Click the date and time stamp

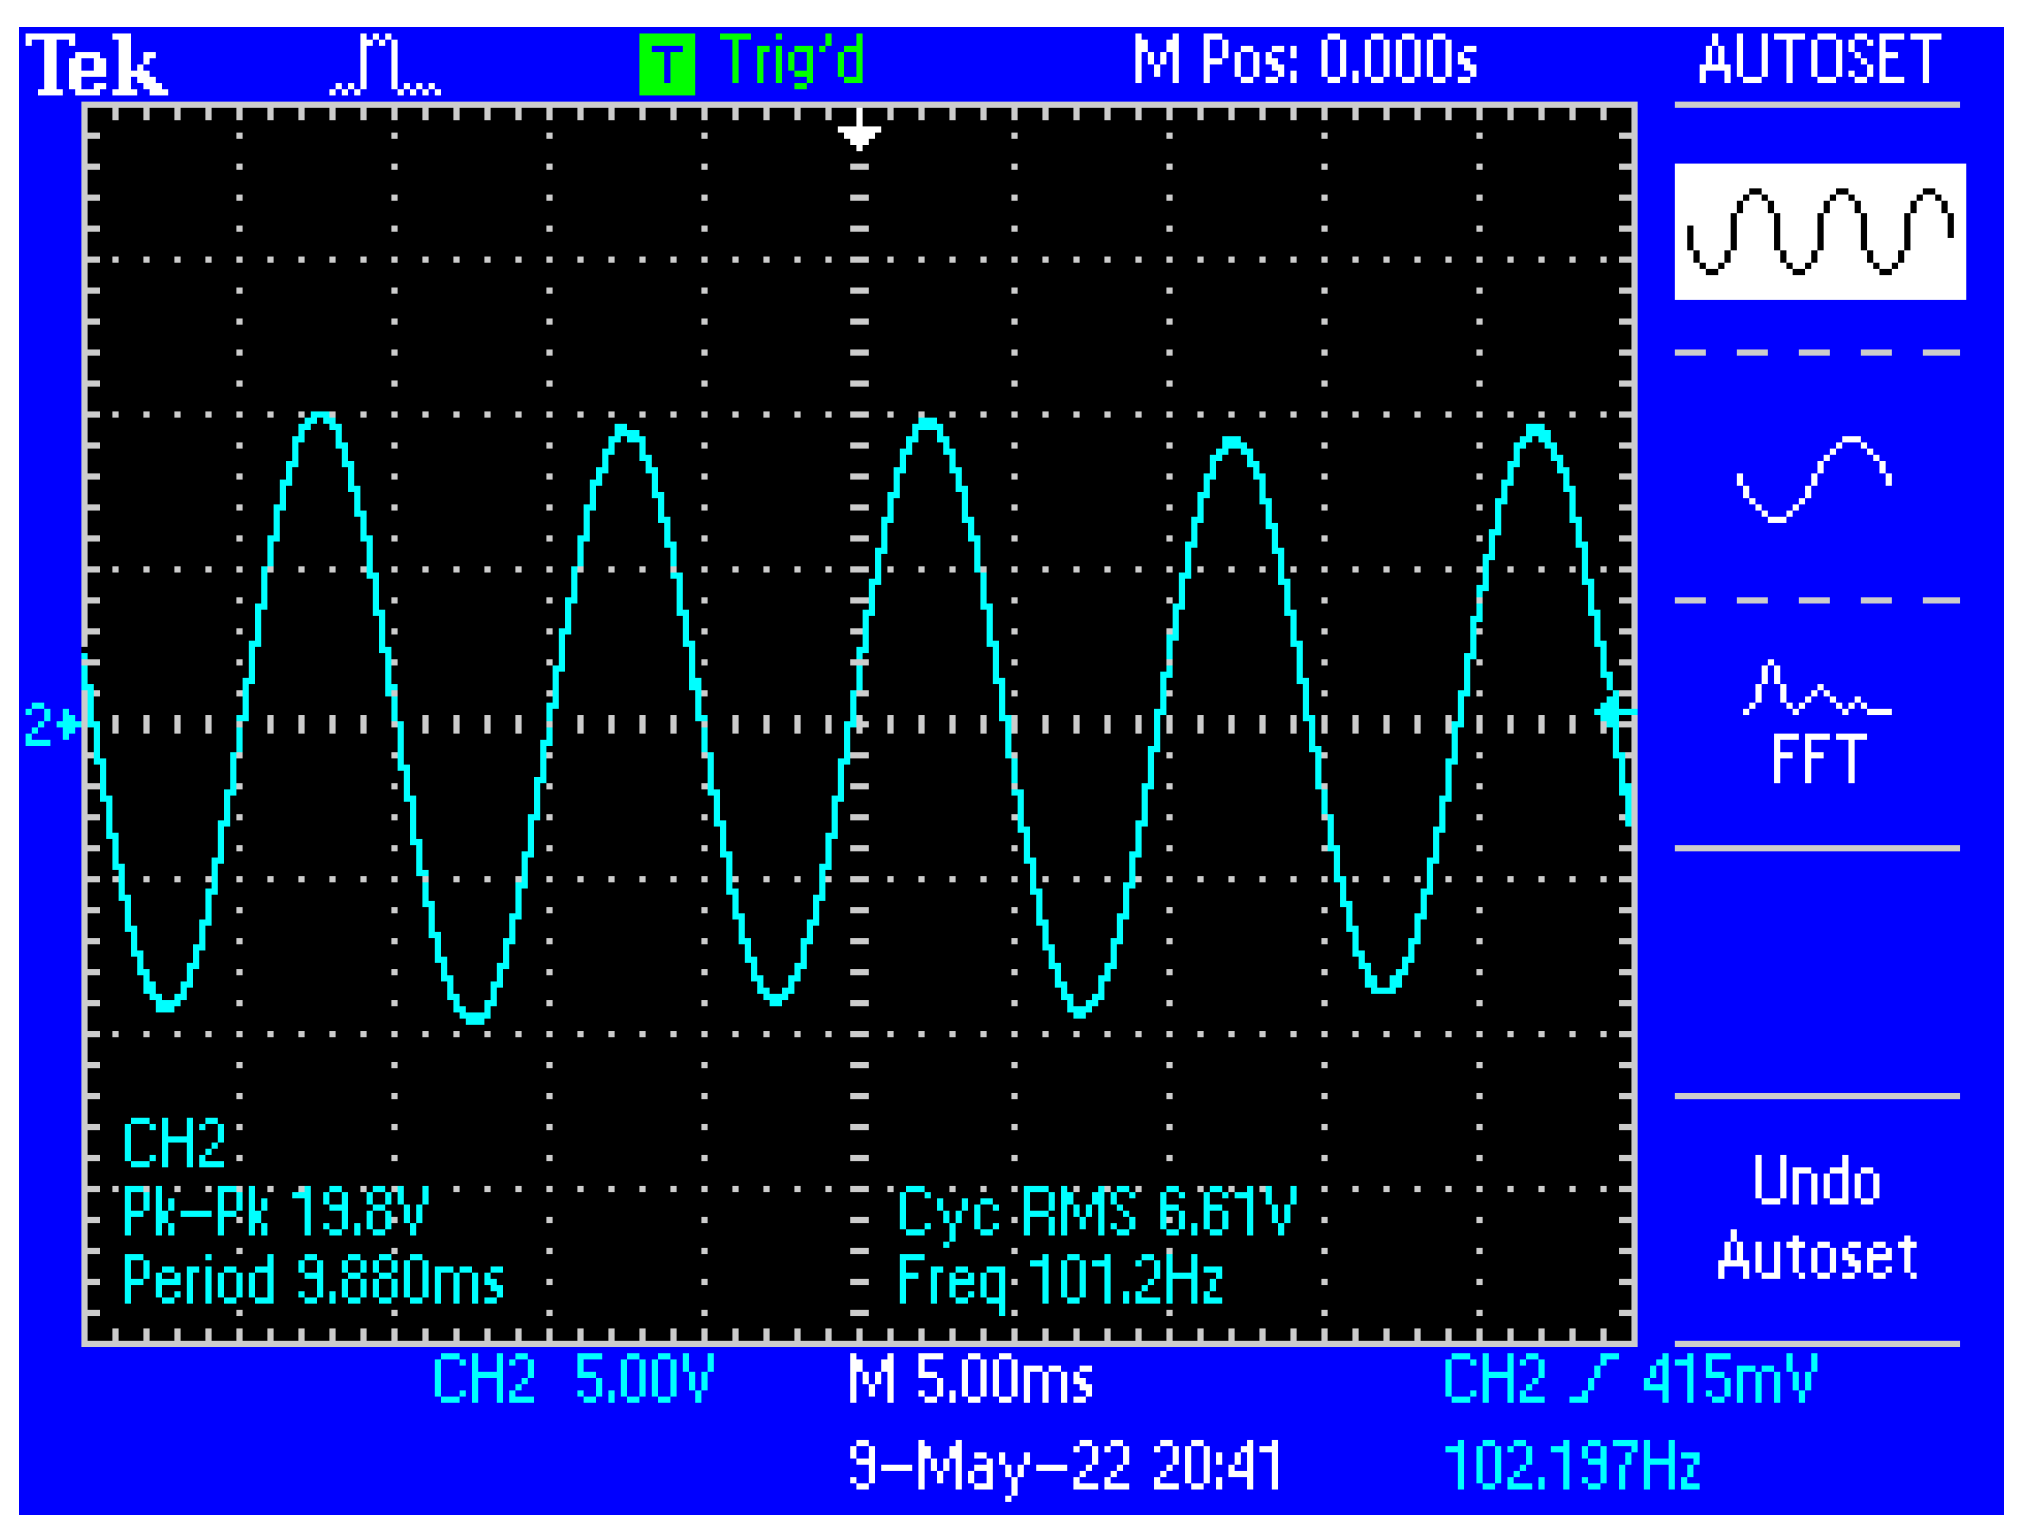(x=1064, y=1466)
